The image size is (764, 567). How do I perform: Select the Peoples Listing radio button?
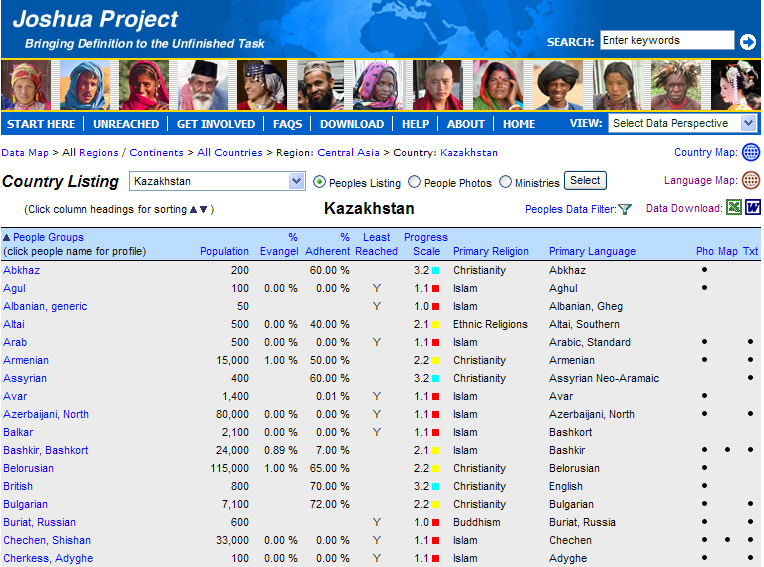pos(319,182)
